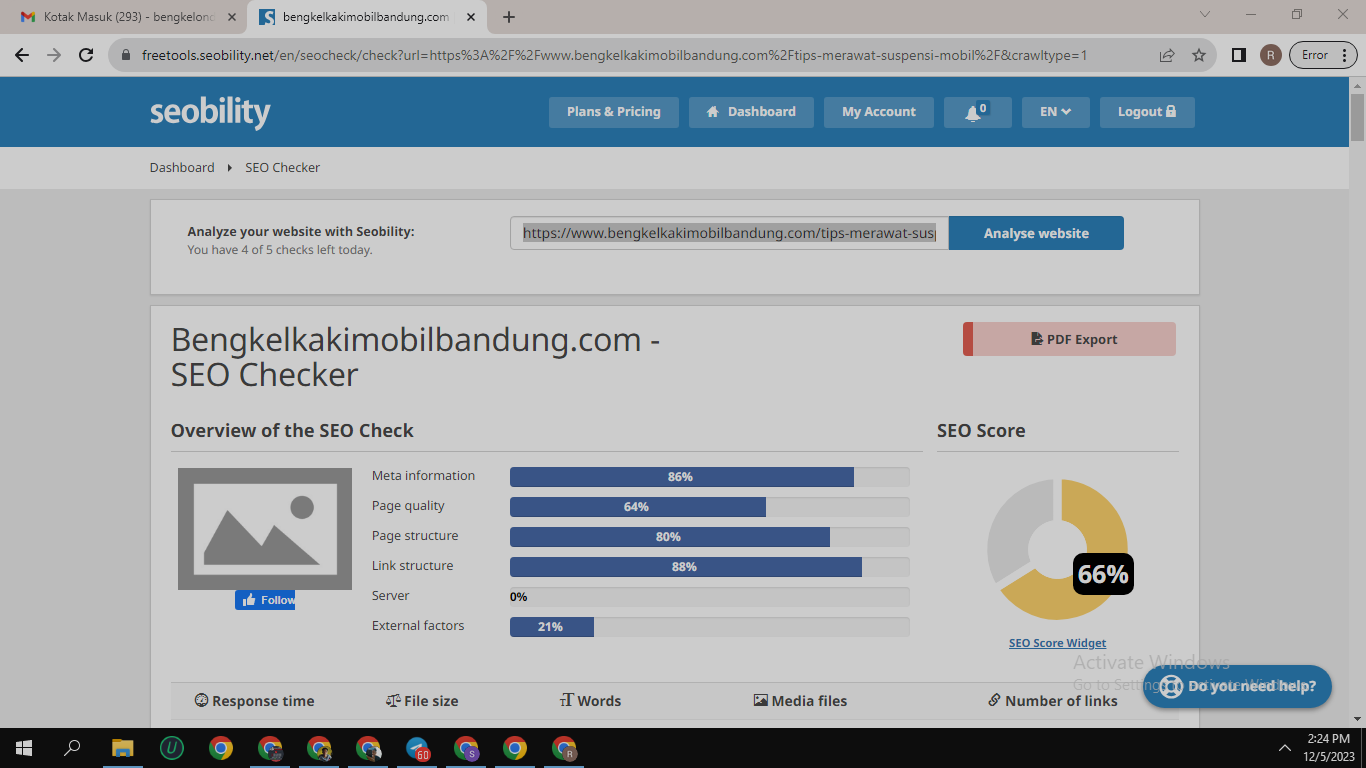This screenshot has height=768, width=1366.
Task: Click the Facebook Follow button
Action: tap(265, 600)
